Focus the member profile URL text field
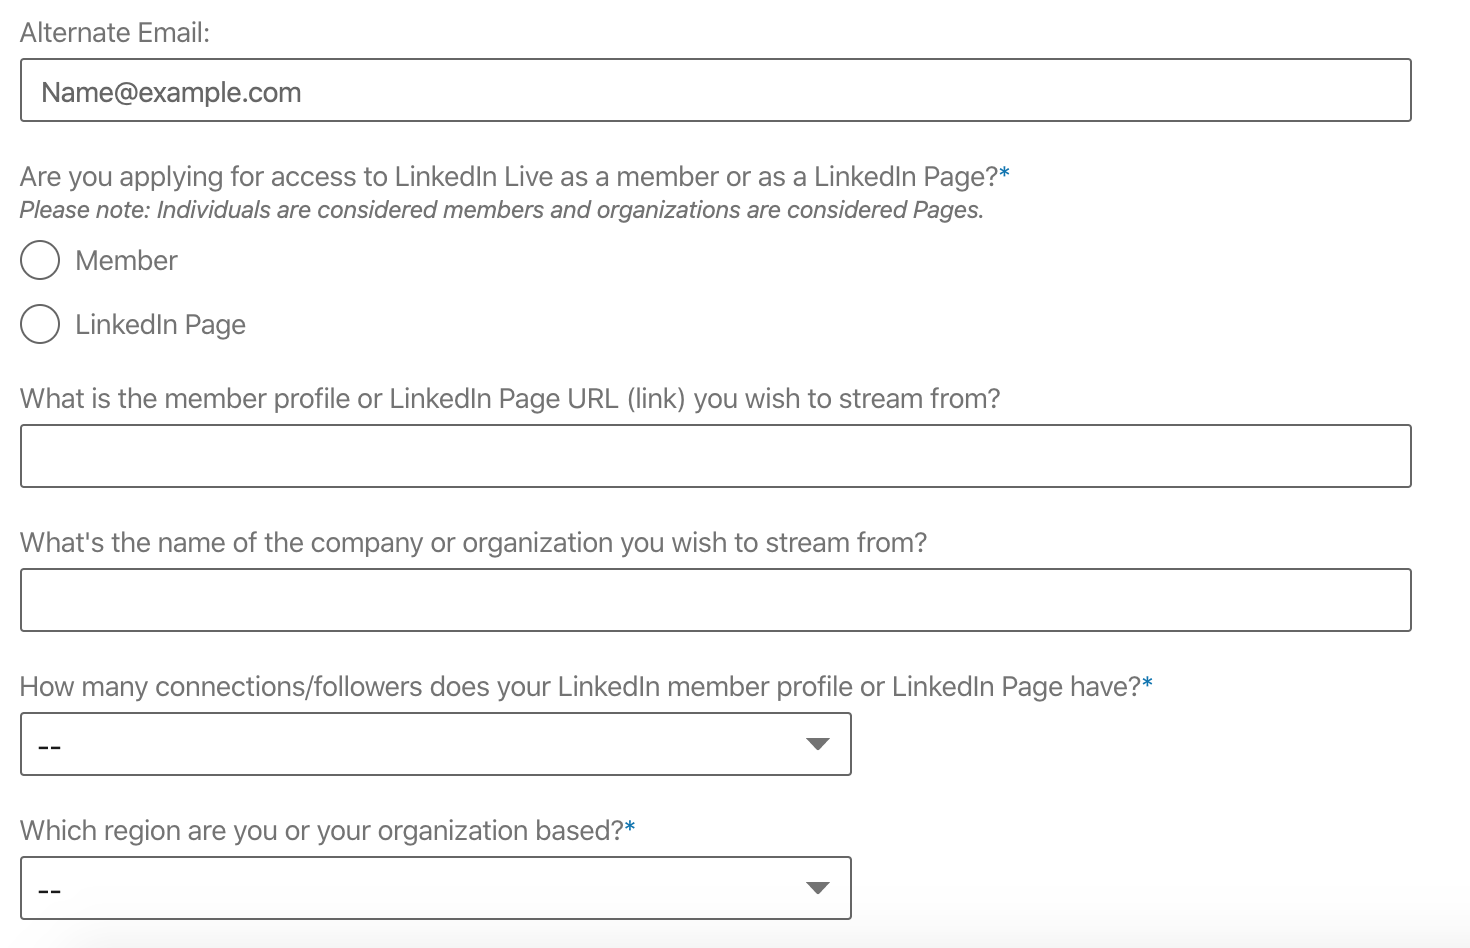 point(715,456)
